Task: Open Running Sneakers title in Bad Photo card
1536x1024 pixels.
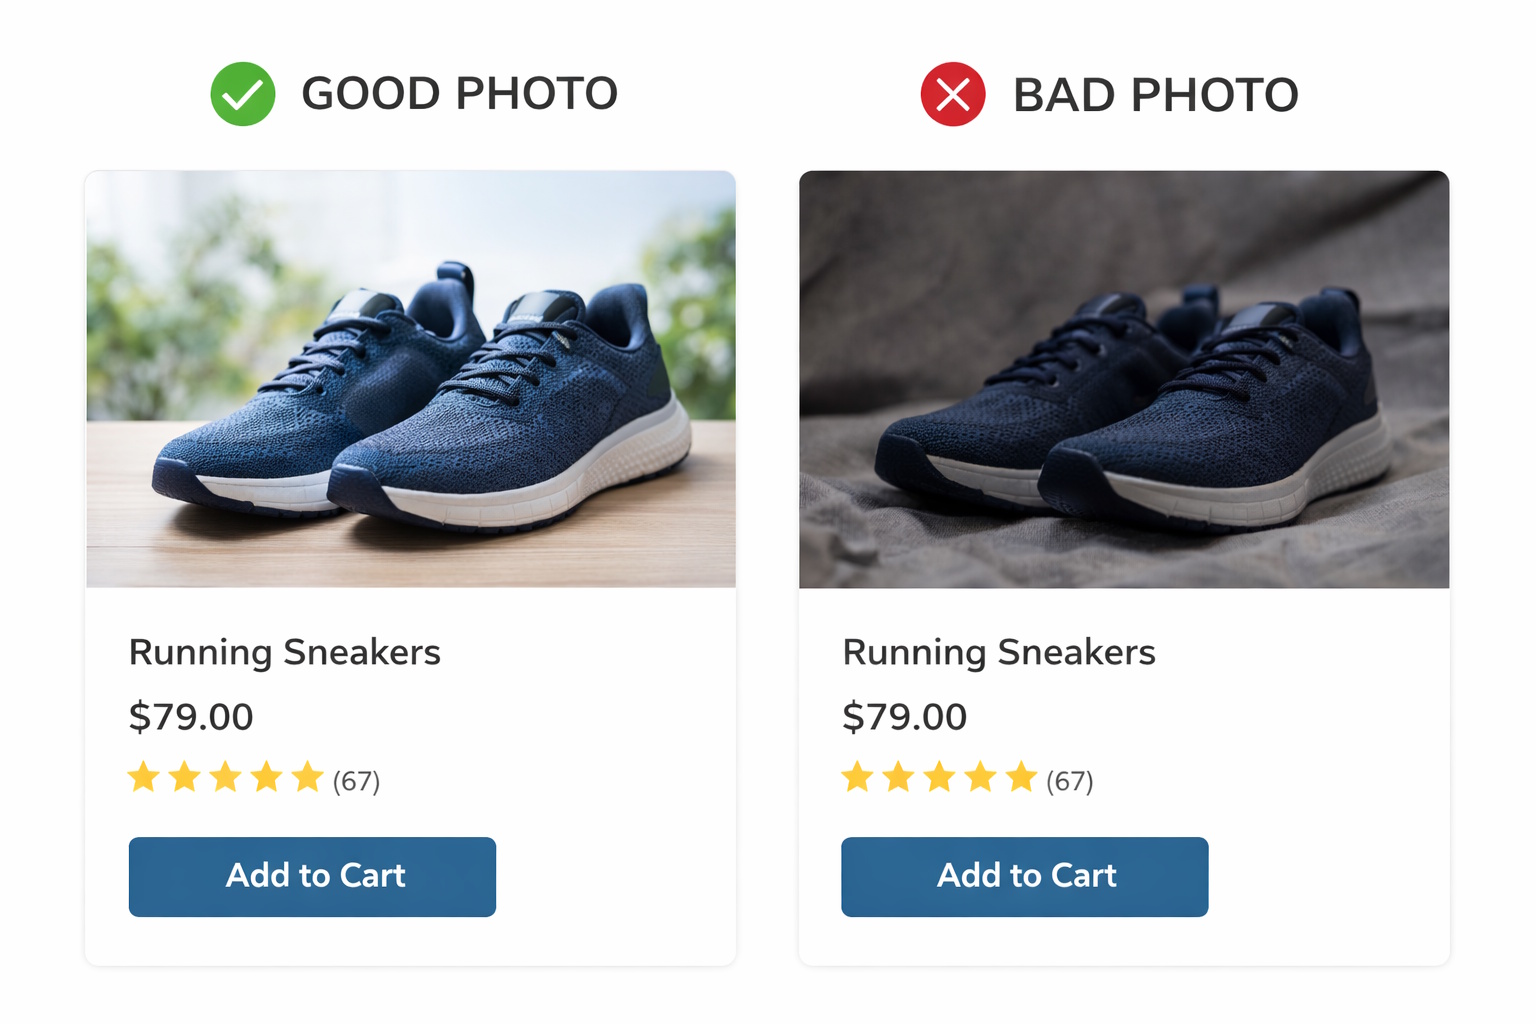Action: [x=999, y=652]
